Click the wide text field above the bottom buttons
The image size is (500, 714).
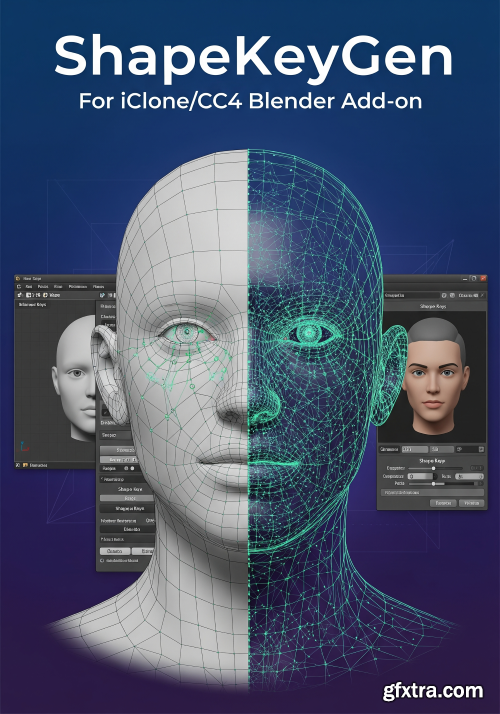pyautogui.click(x=432, y=493)
